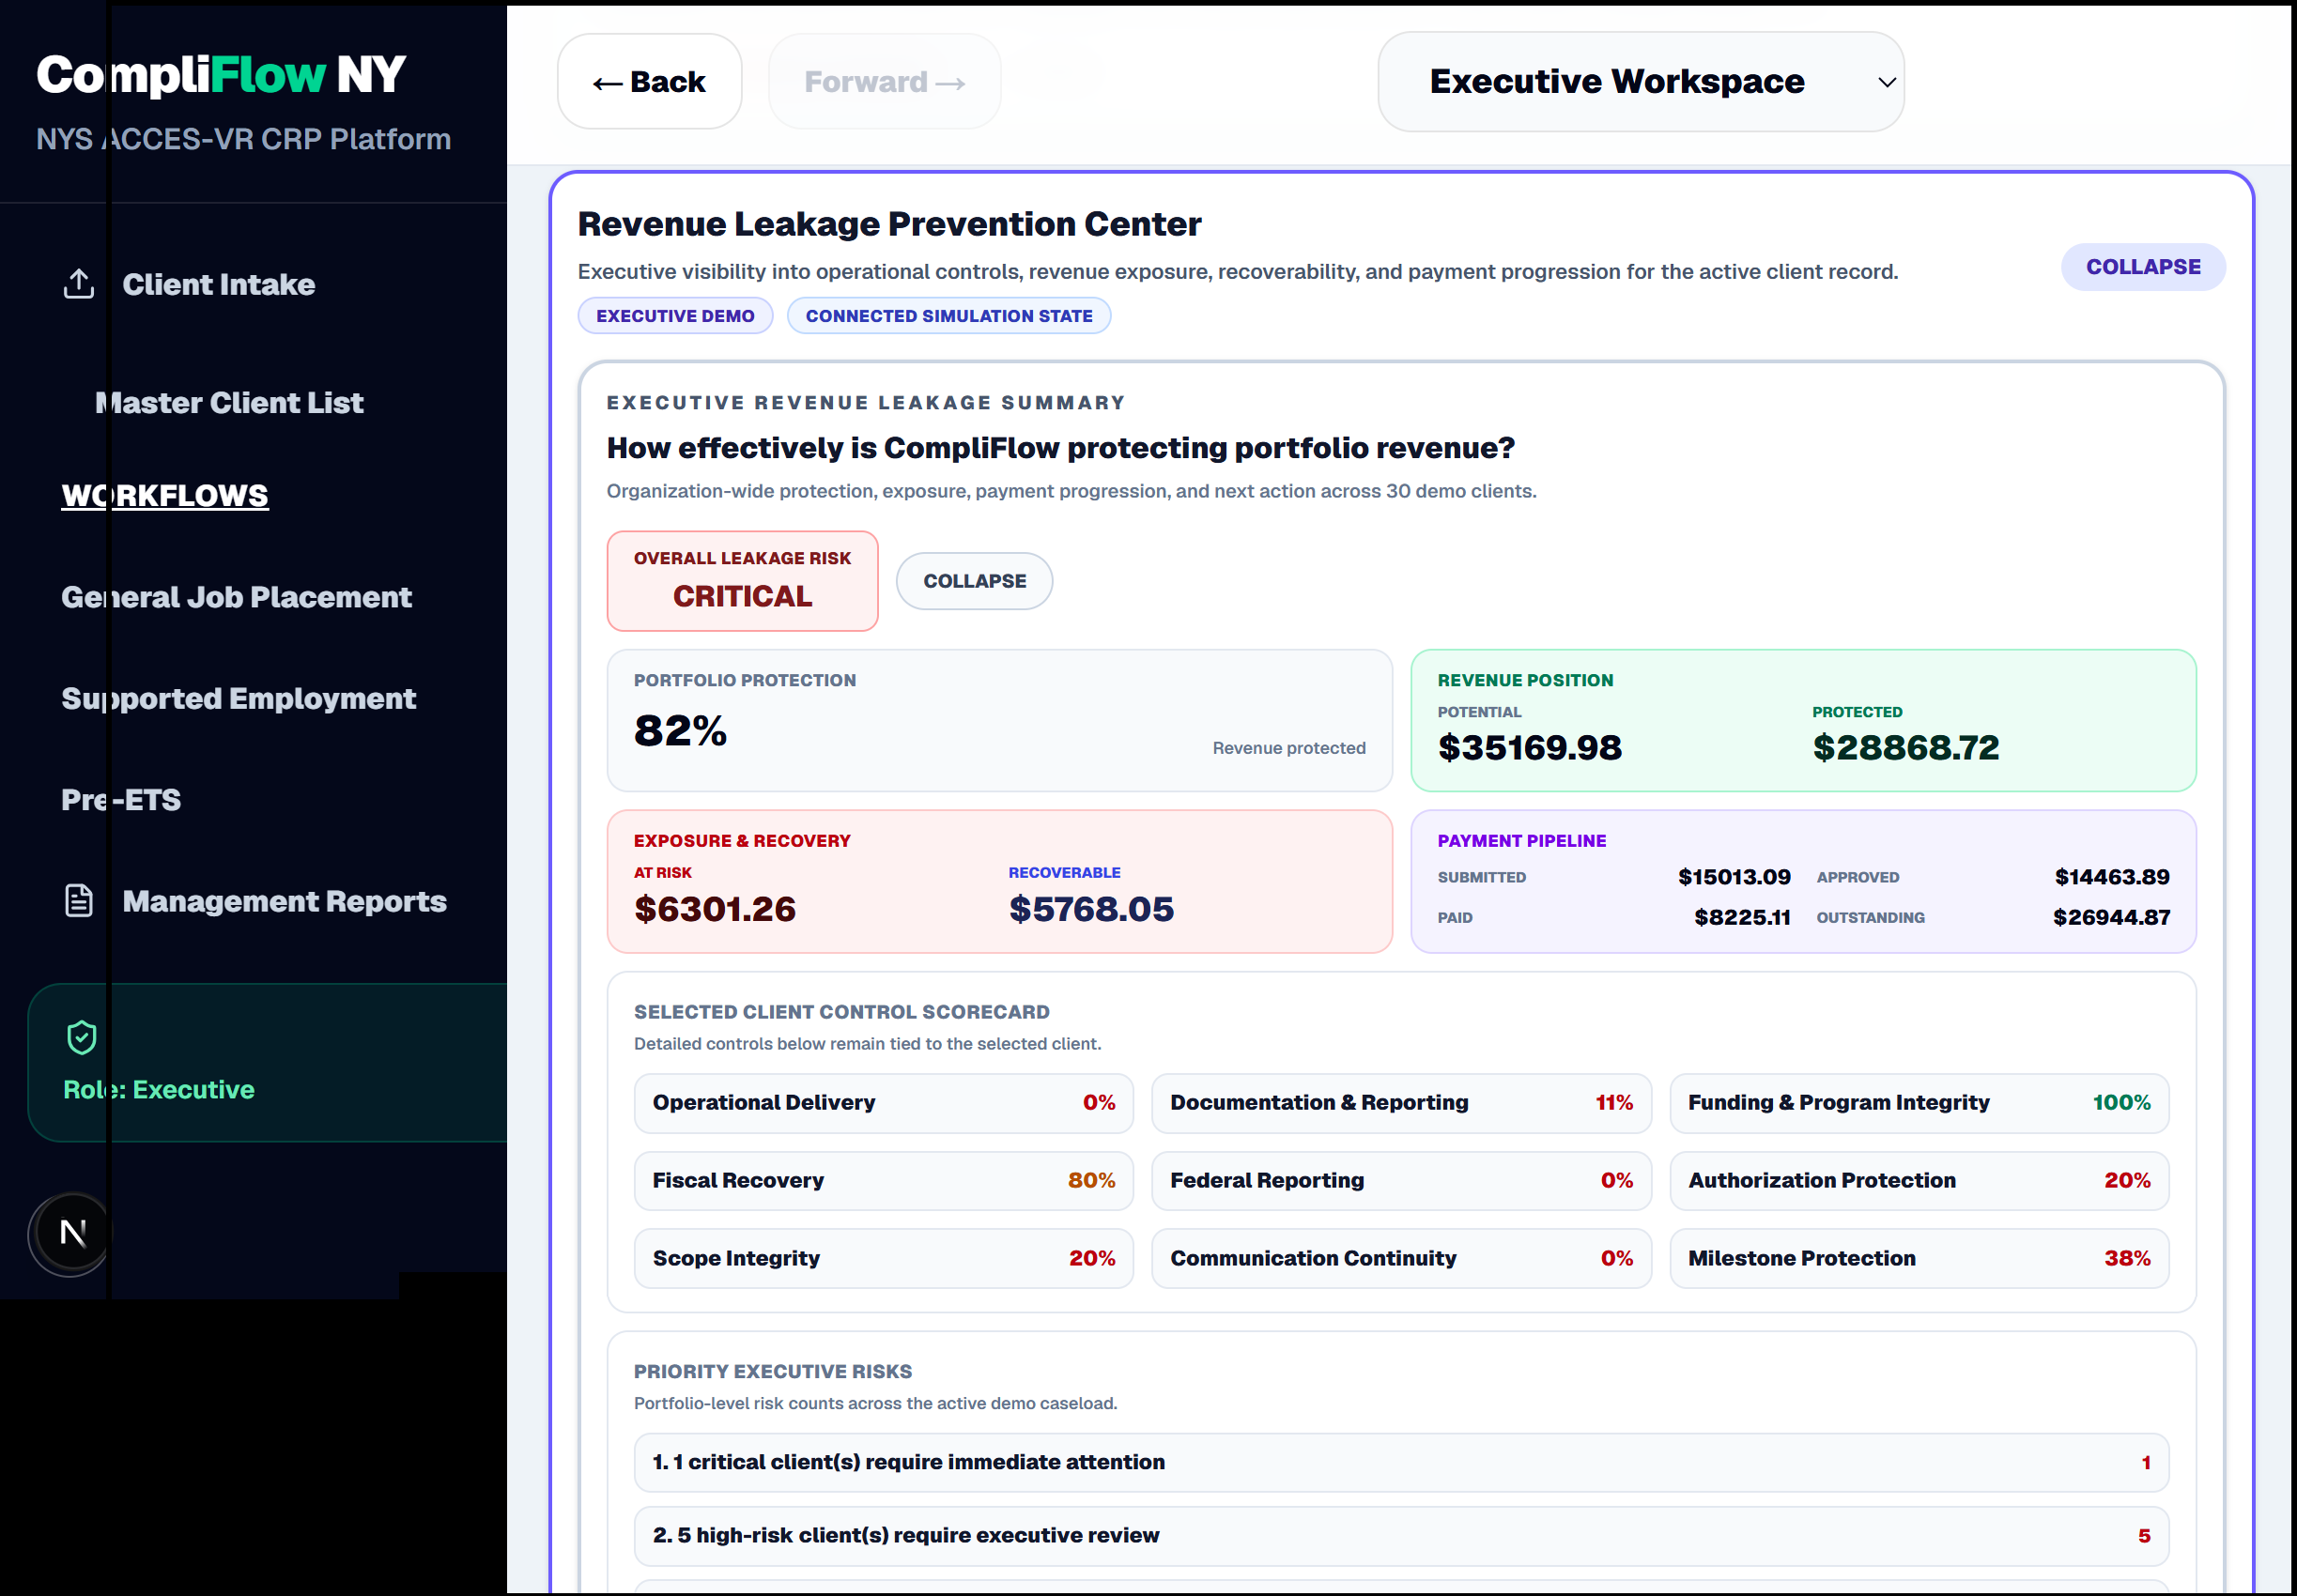The width and height of the screenshot is (2297, 1596).
Task: Select General Job Placement workflow
Action: point(236,597)
